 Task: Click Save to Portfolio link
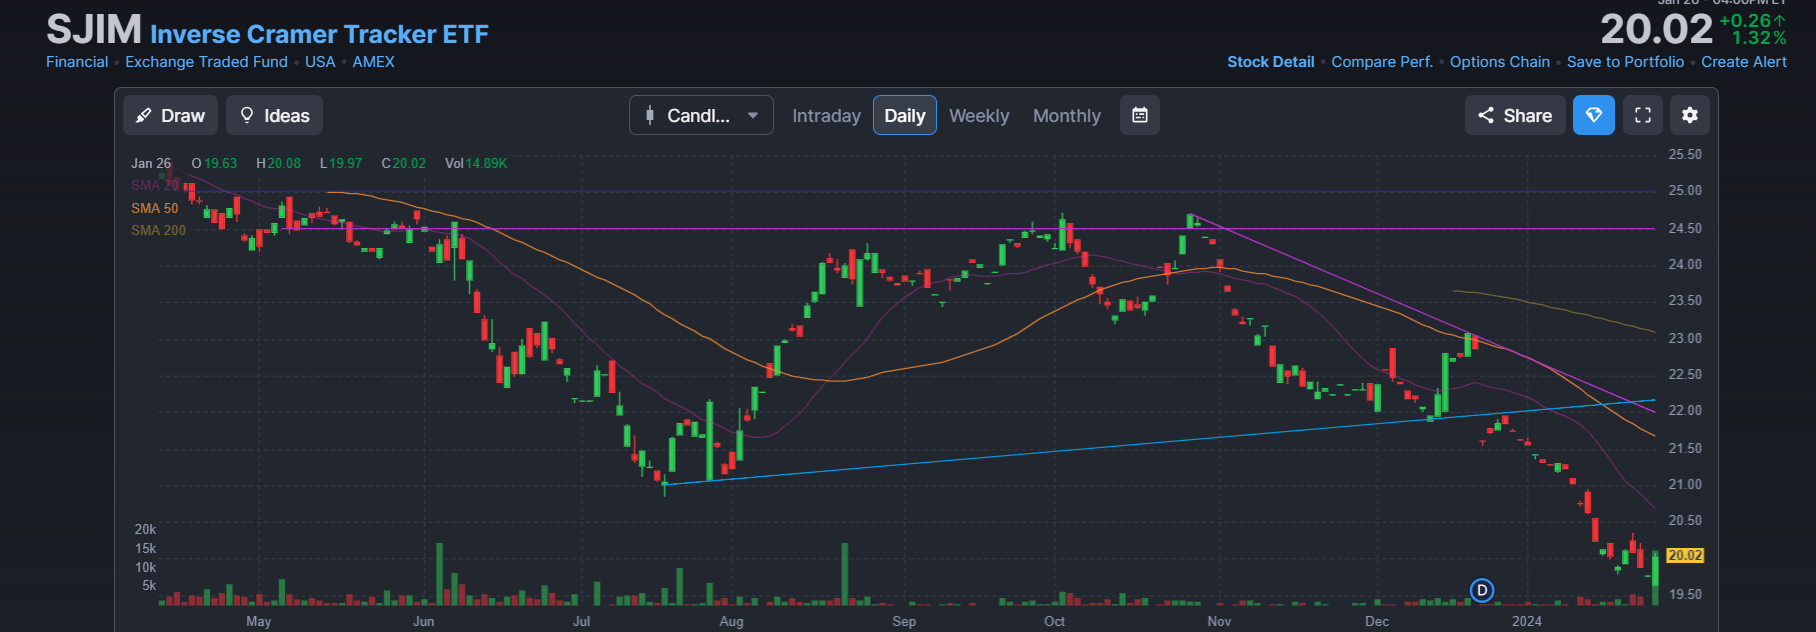pyautogui.click(x=1625, y=62)
